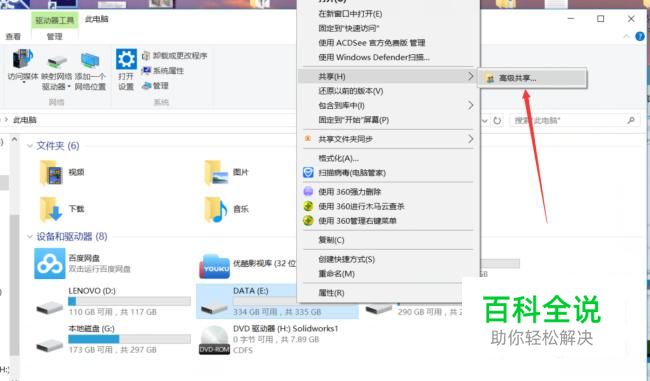This screenshot has height=381, width=650.
Task: Click the navigation pane scroll up arrow
Action: [x=15, y=140]
